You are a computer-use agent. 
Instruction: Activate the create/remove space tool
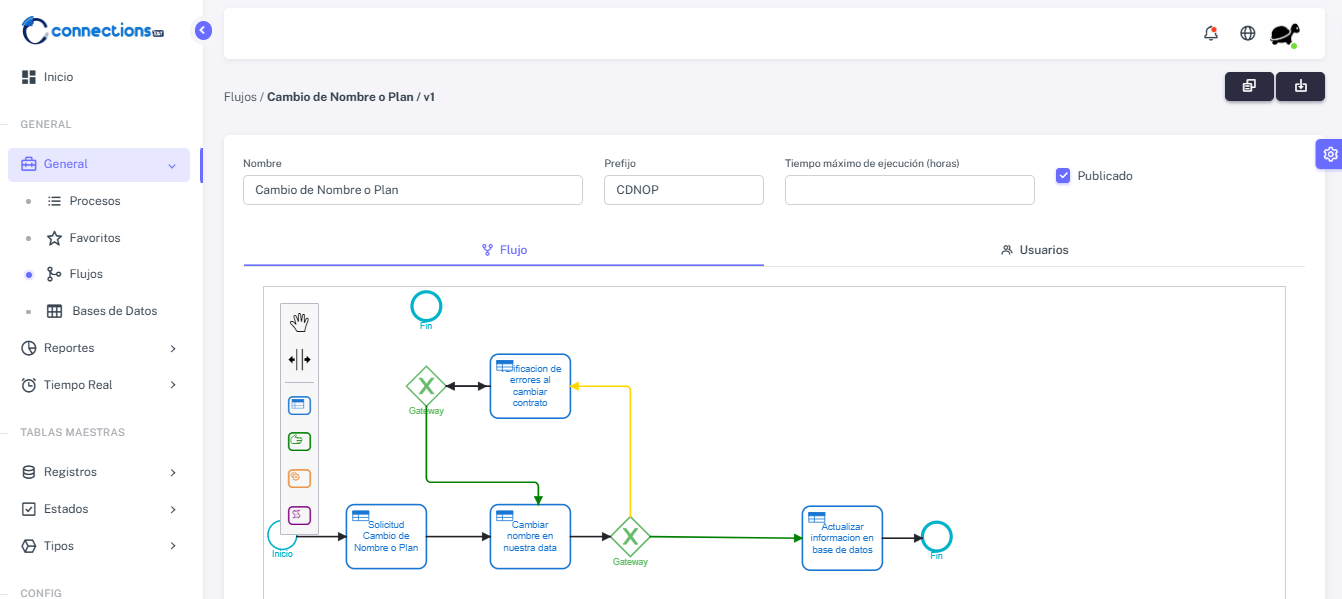point(299,359)
